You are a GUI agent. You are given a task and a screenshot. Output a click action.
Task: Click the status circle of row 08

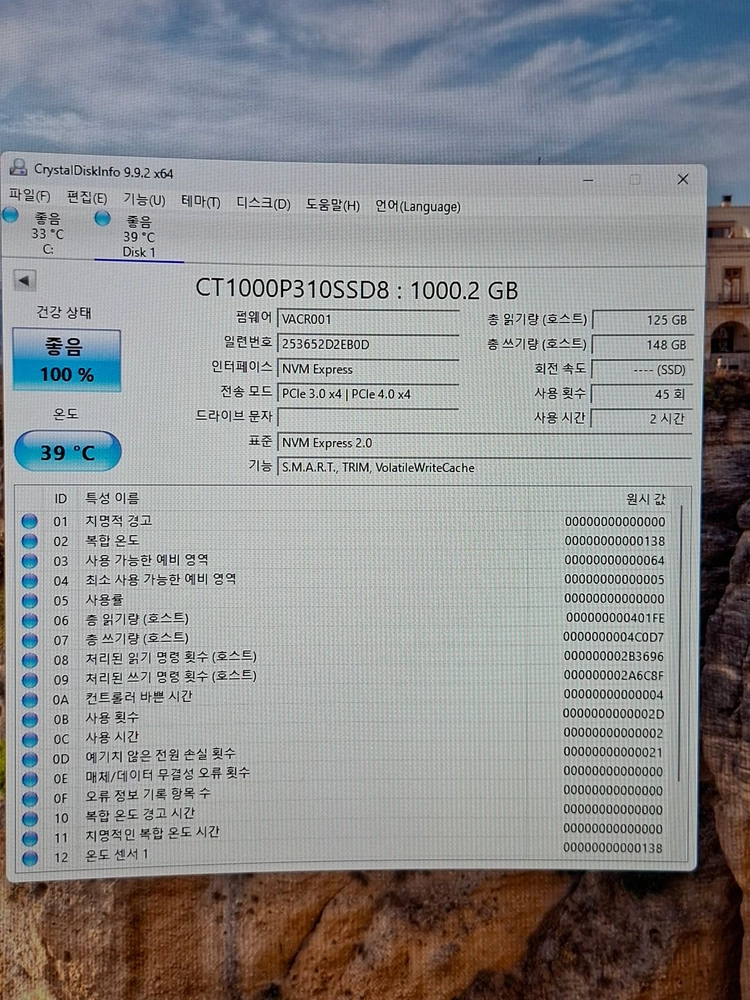click(29, 659)
